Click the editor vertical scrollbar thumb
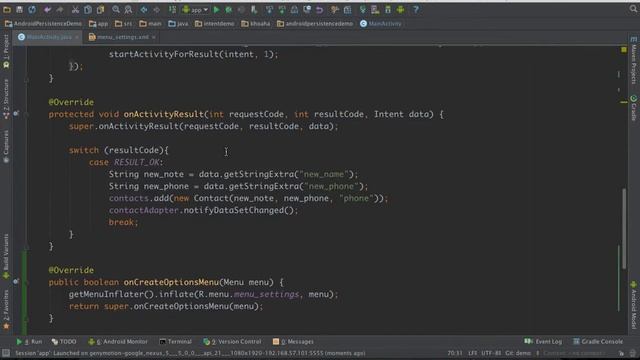Screen dimensions: 640x360 click(624, 229)
